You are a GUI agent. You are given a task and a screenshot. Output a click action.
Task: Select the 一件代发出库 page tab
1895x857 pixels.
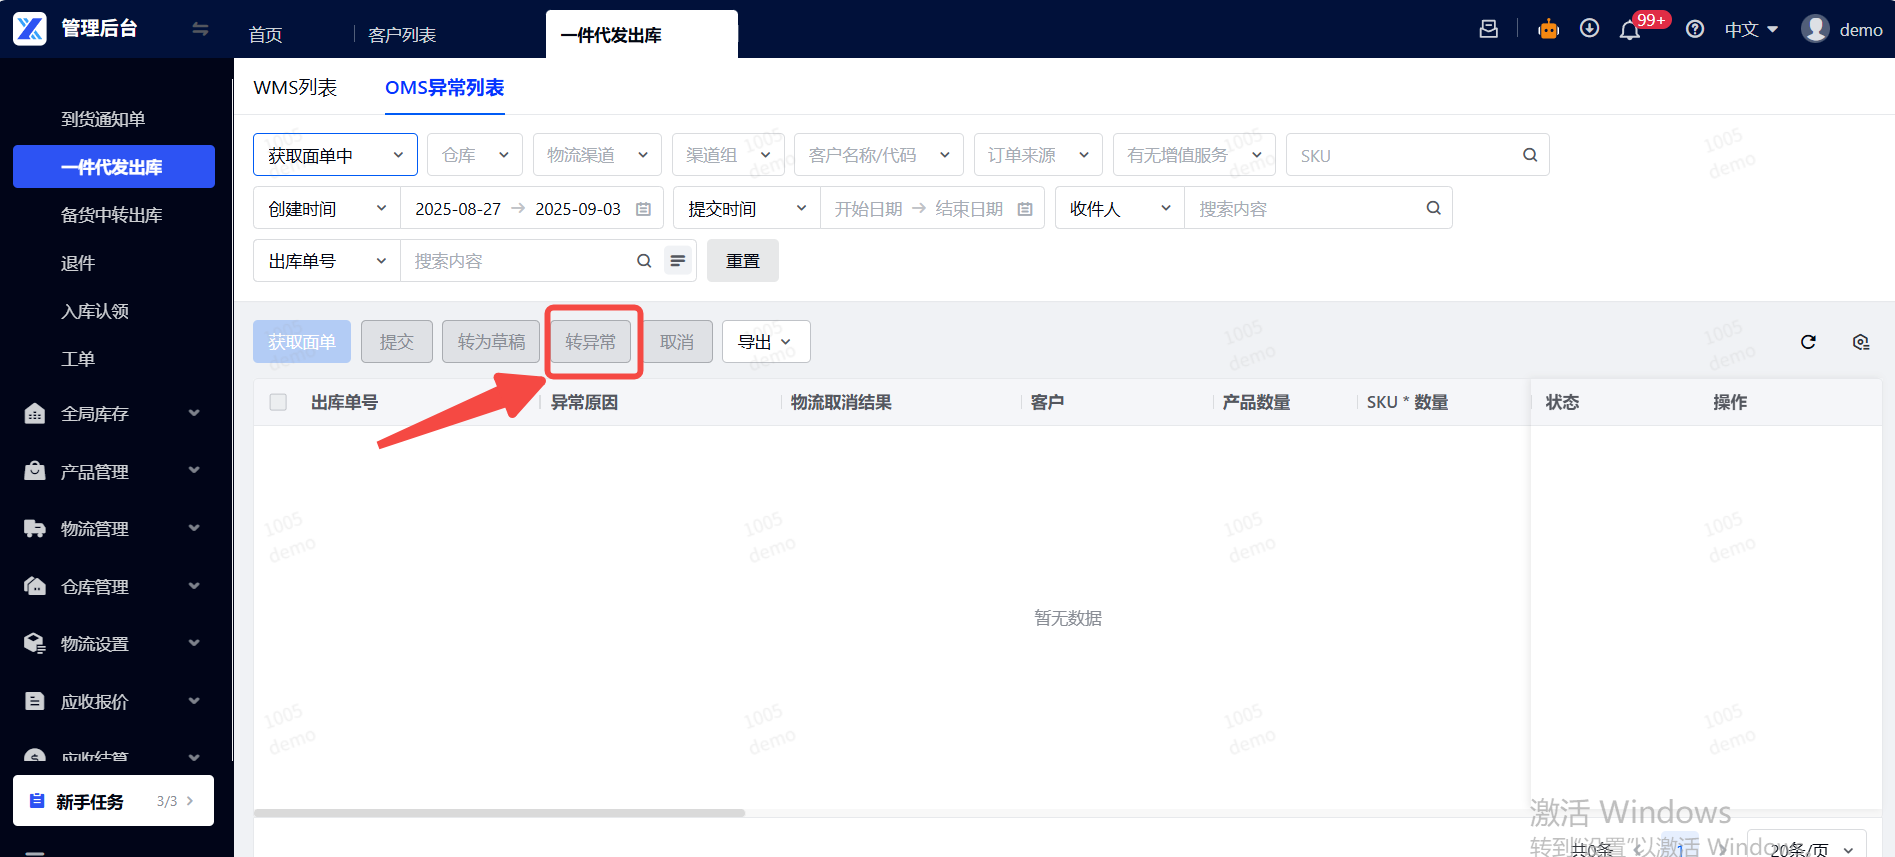tap(641, 35)
